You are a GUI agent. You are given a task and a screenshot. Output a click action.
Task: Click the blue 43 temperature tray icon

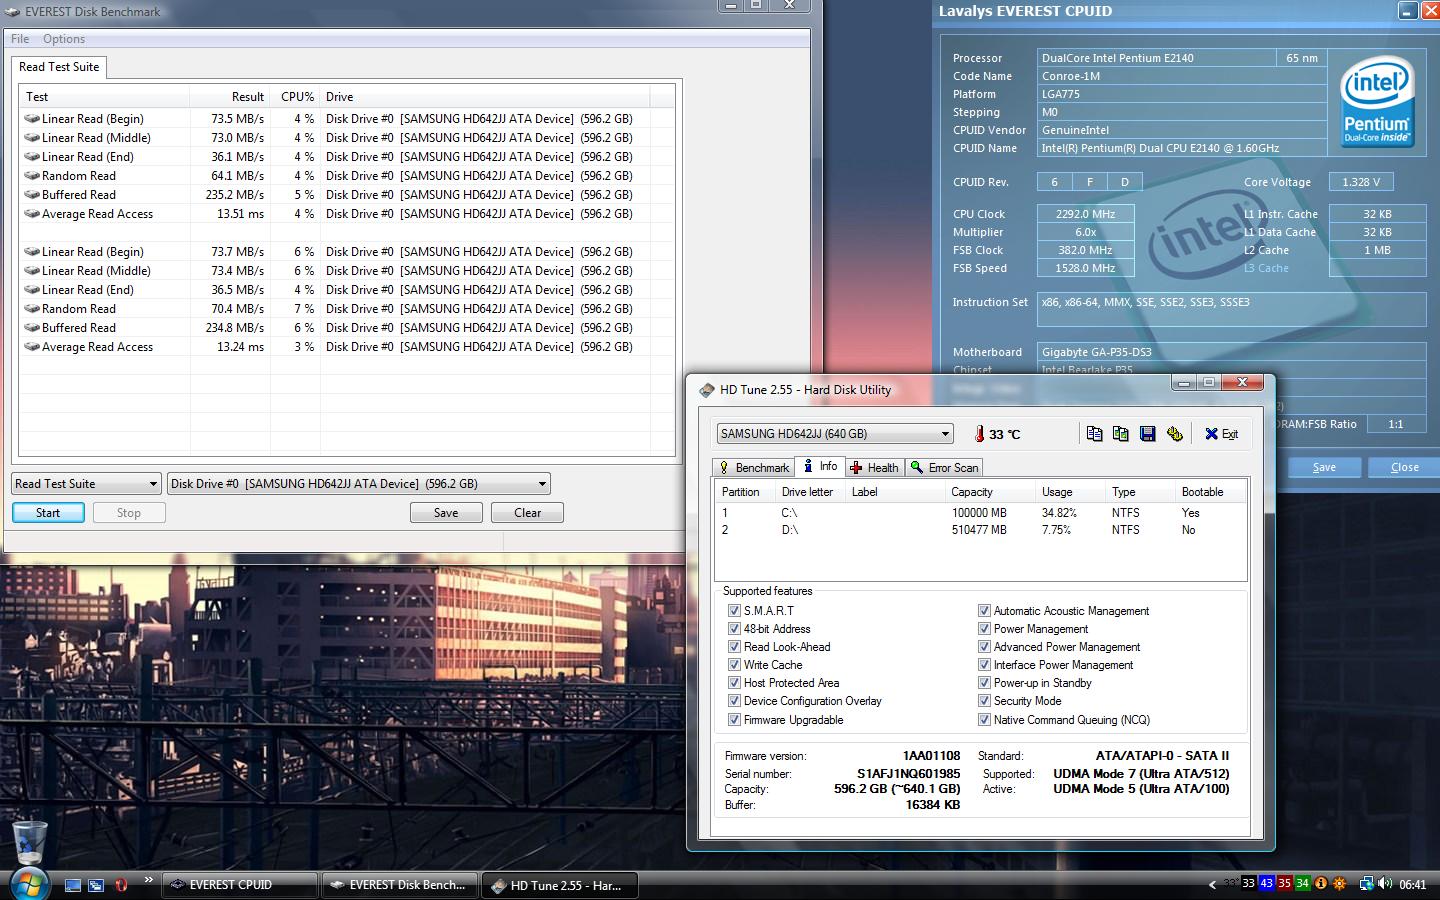(x=1266, y=884)
